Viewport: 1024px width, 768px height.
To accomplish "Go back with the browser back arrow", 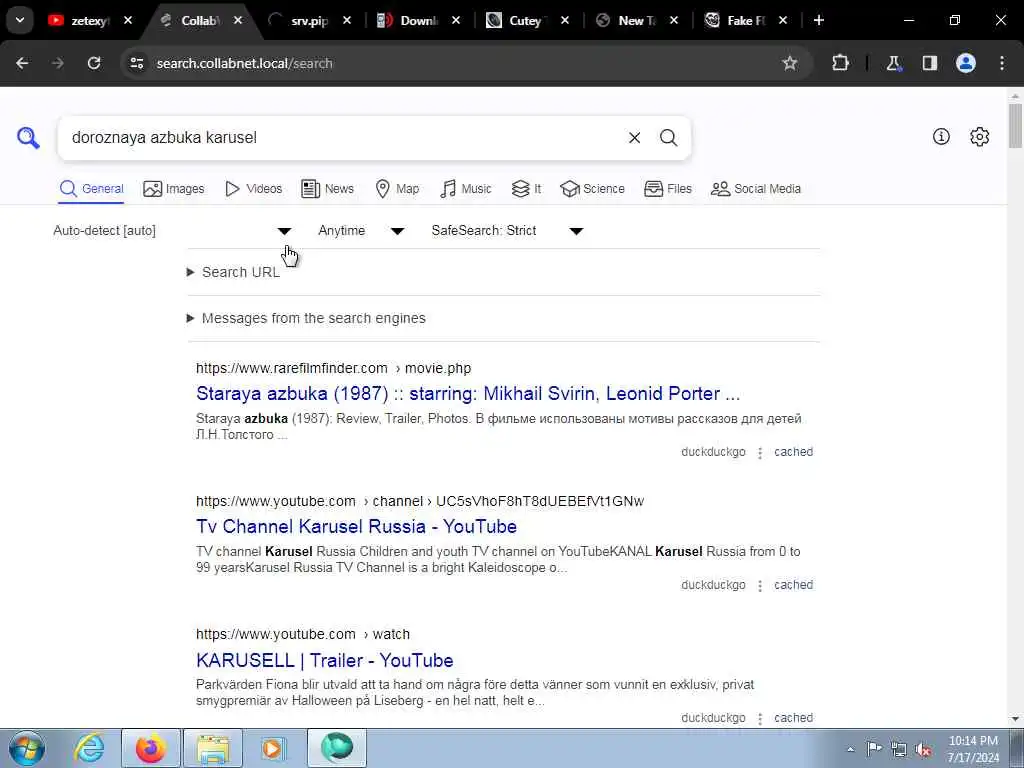I will click(x=22, y=63).
